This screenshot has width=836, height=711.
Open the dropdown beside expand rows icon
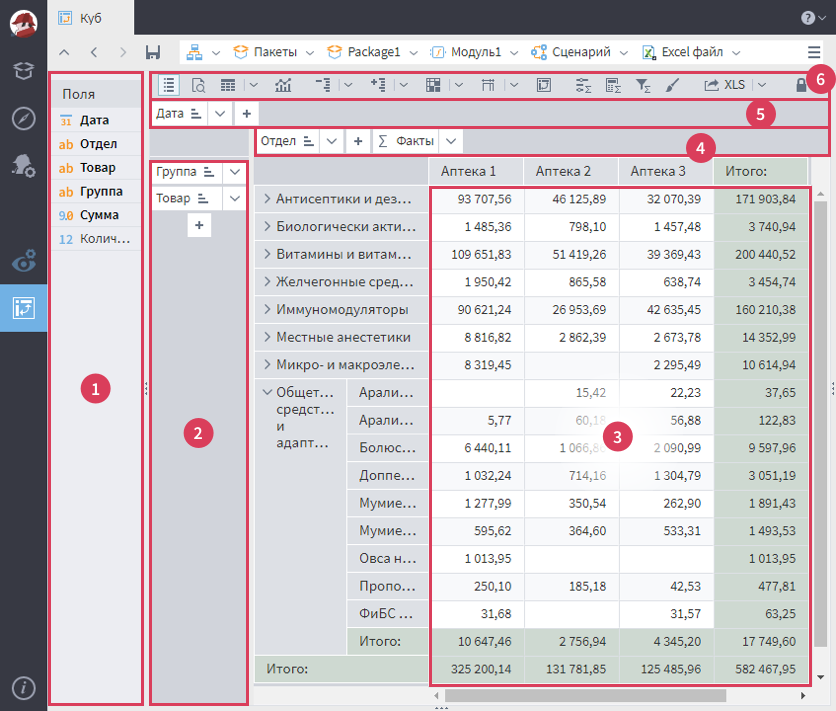tap(404, 85)
